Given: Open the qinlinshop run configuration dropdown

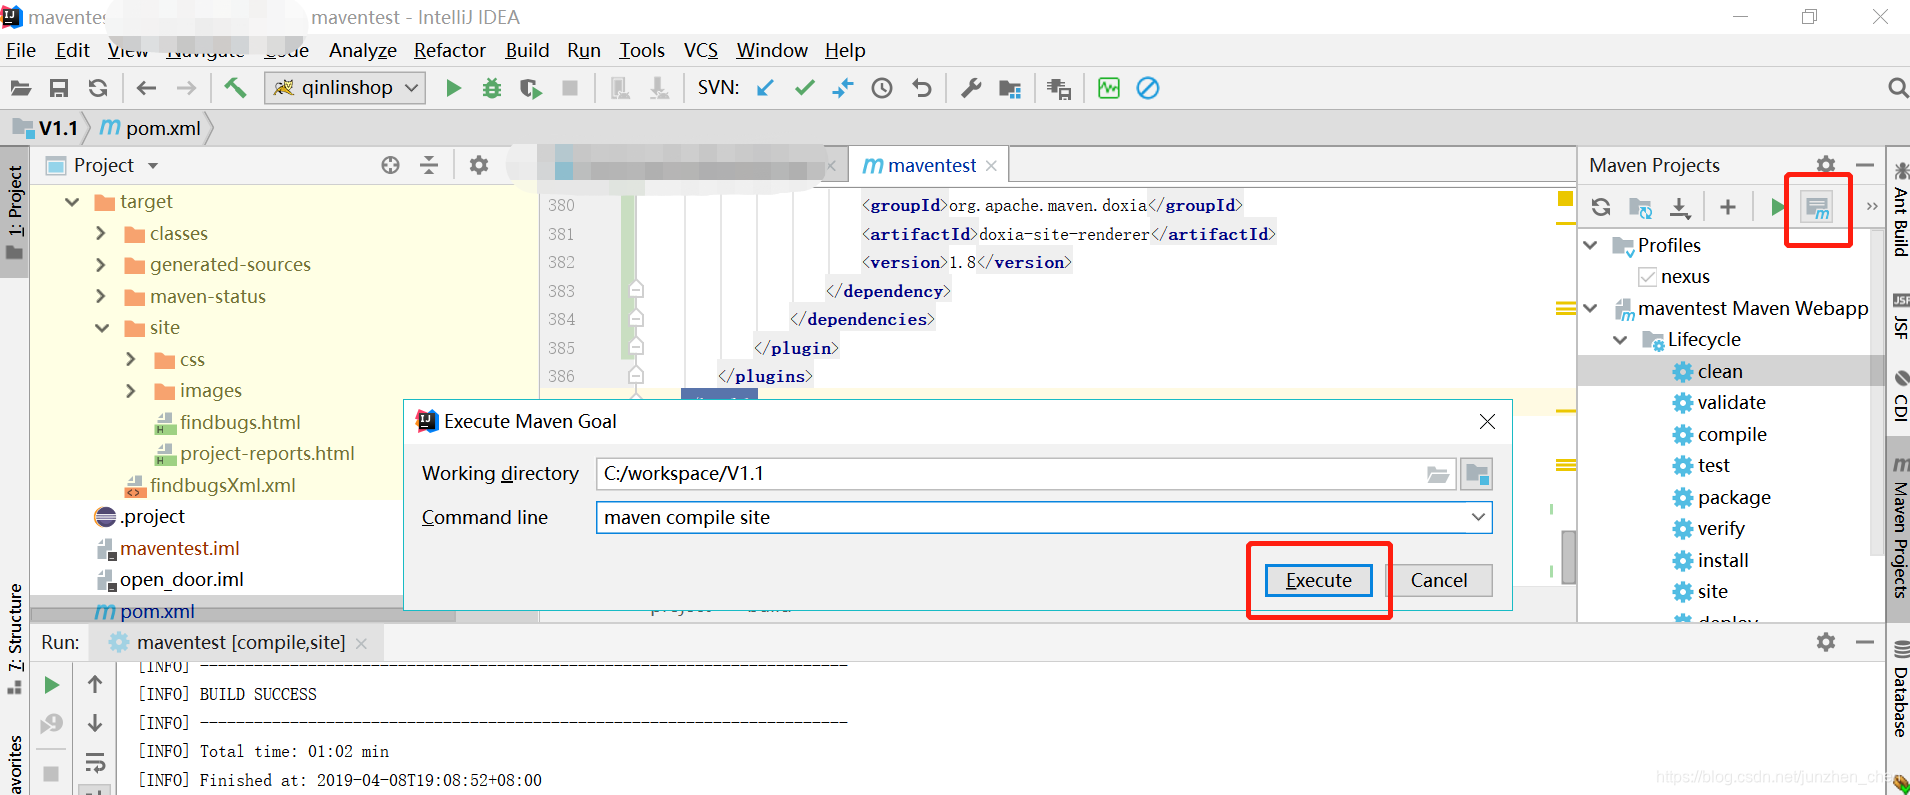Looking at the screenshot, I should 411,88.
